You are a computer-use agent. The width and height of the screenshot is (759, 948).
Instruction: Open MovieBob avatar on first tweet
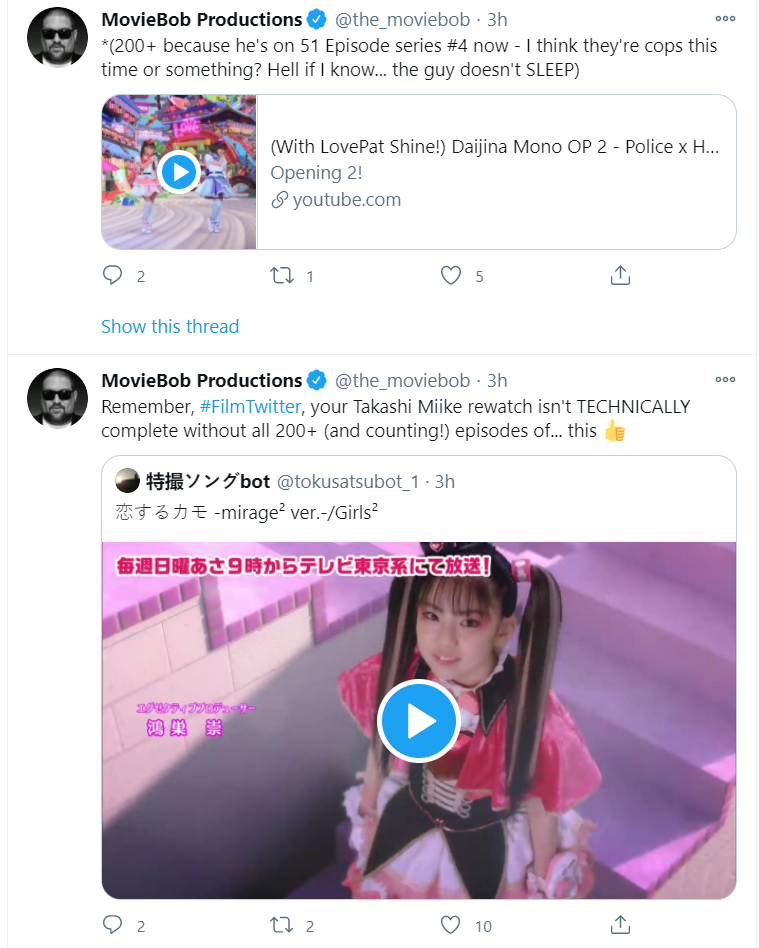coord(57,37)
